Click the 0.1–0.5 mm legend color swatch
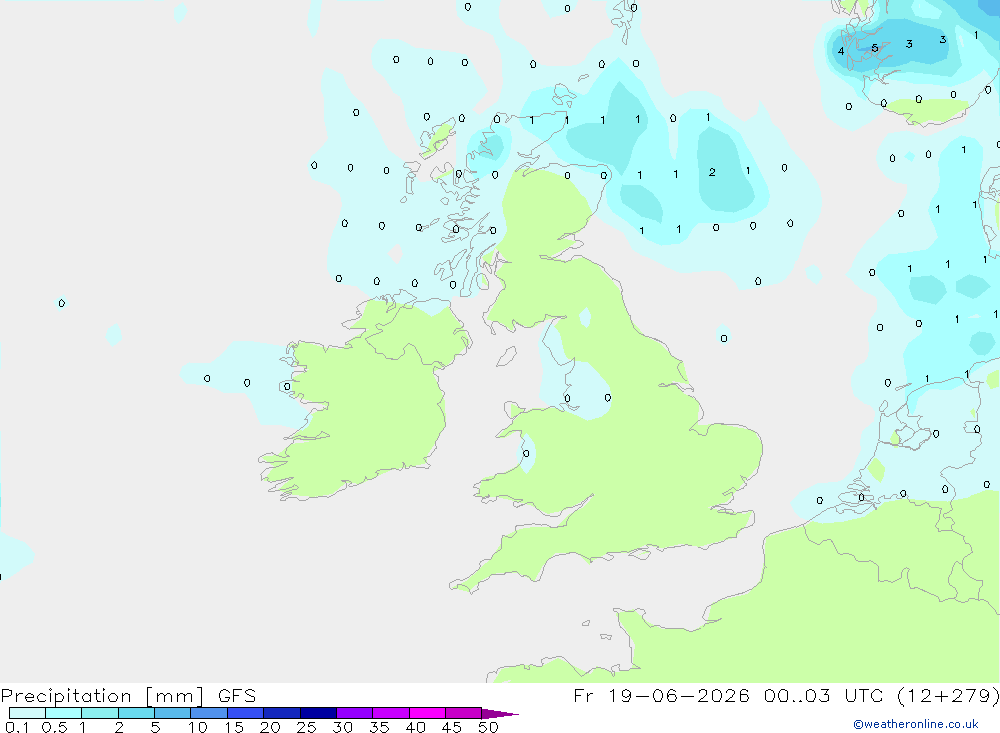Screen dimensions: 1000x733 (27, 713)
